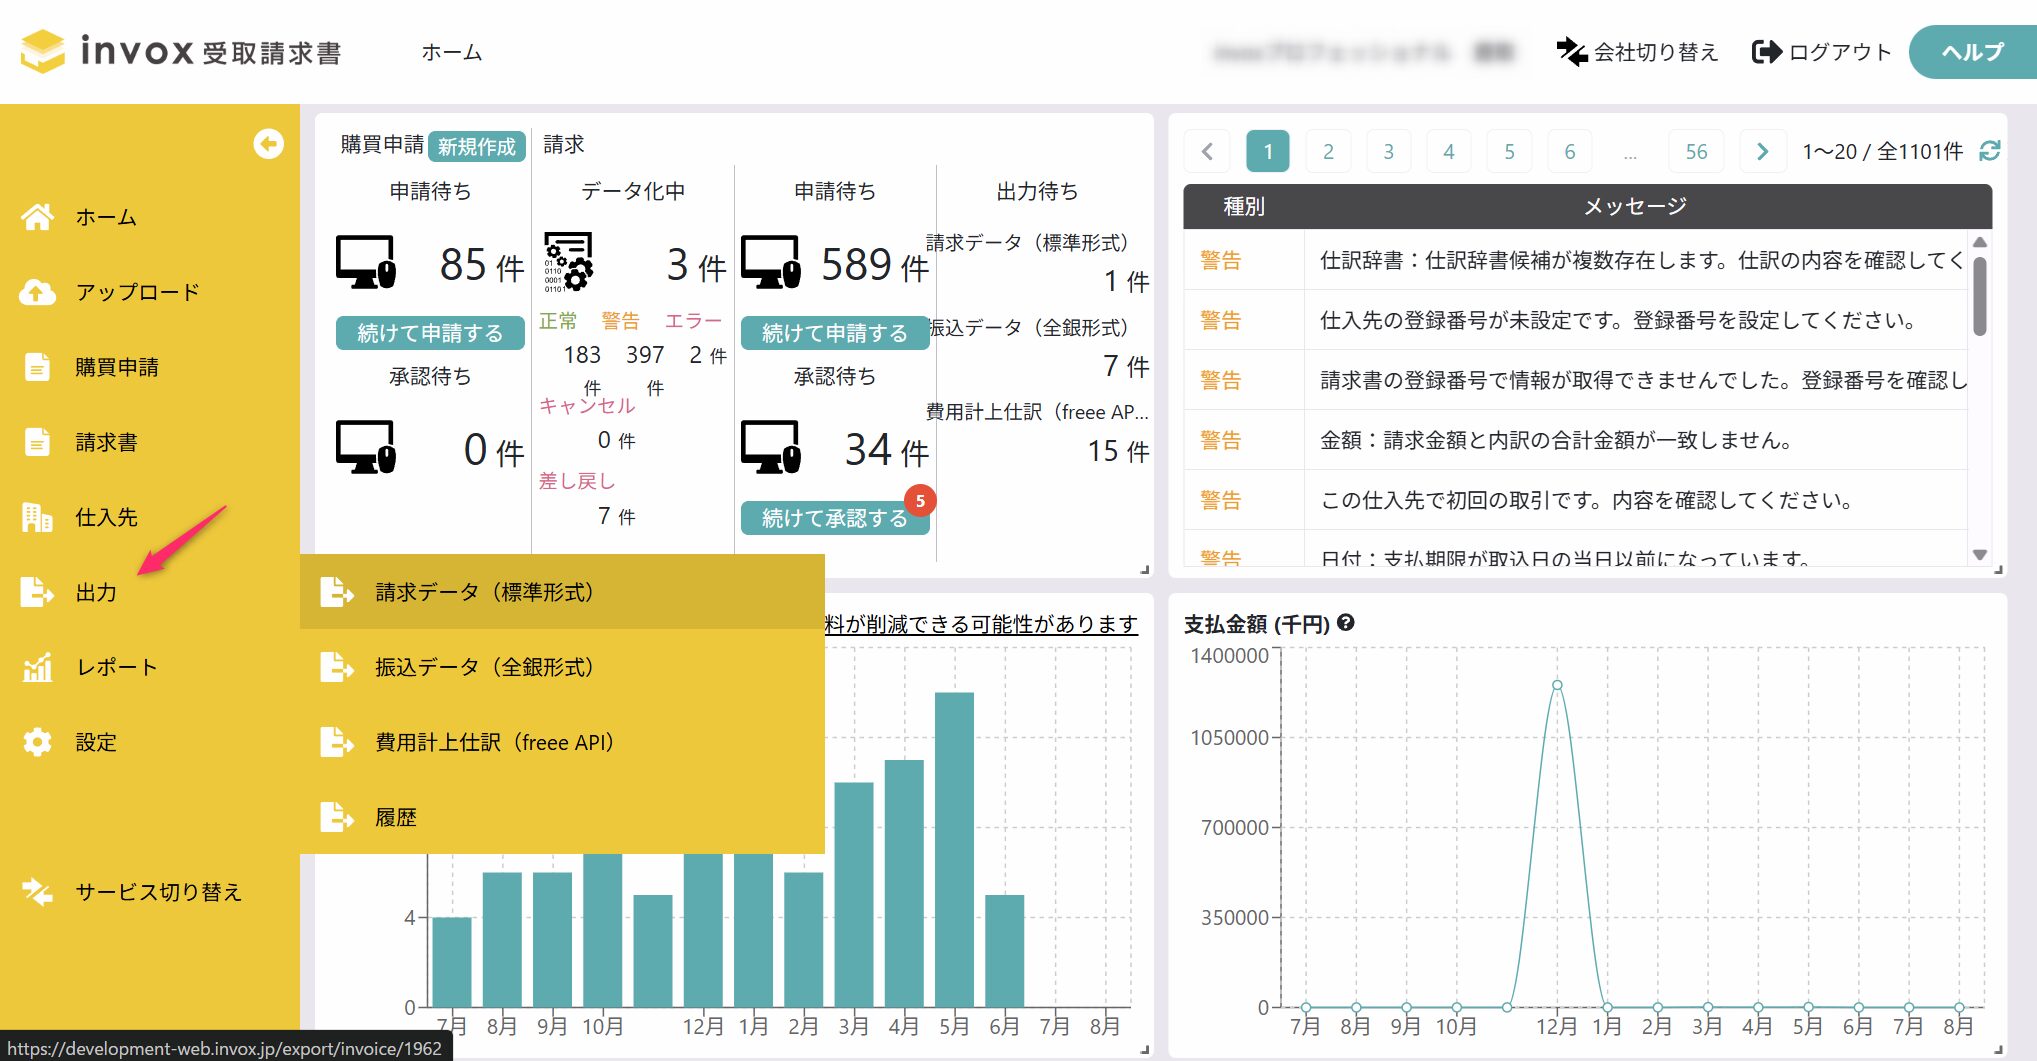Click the 新規作成 button

tap(477, 146)
